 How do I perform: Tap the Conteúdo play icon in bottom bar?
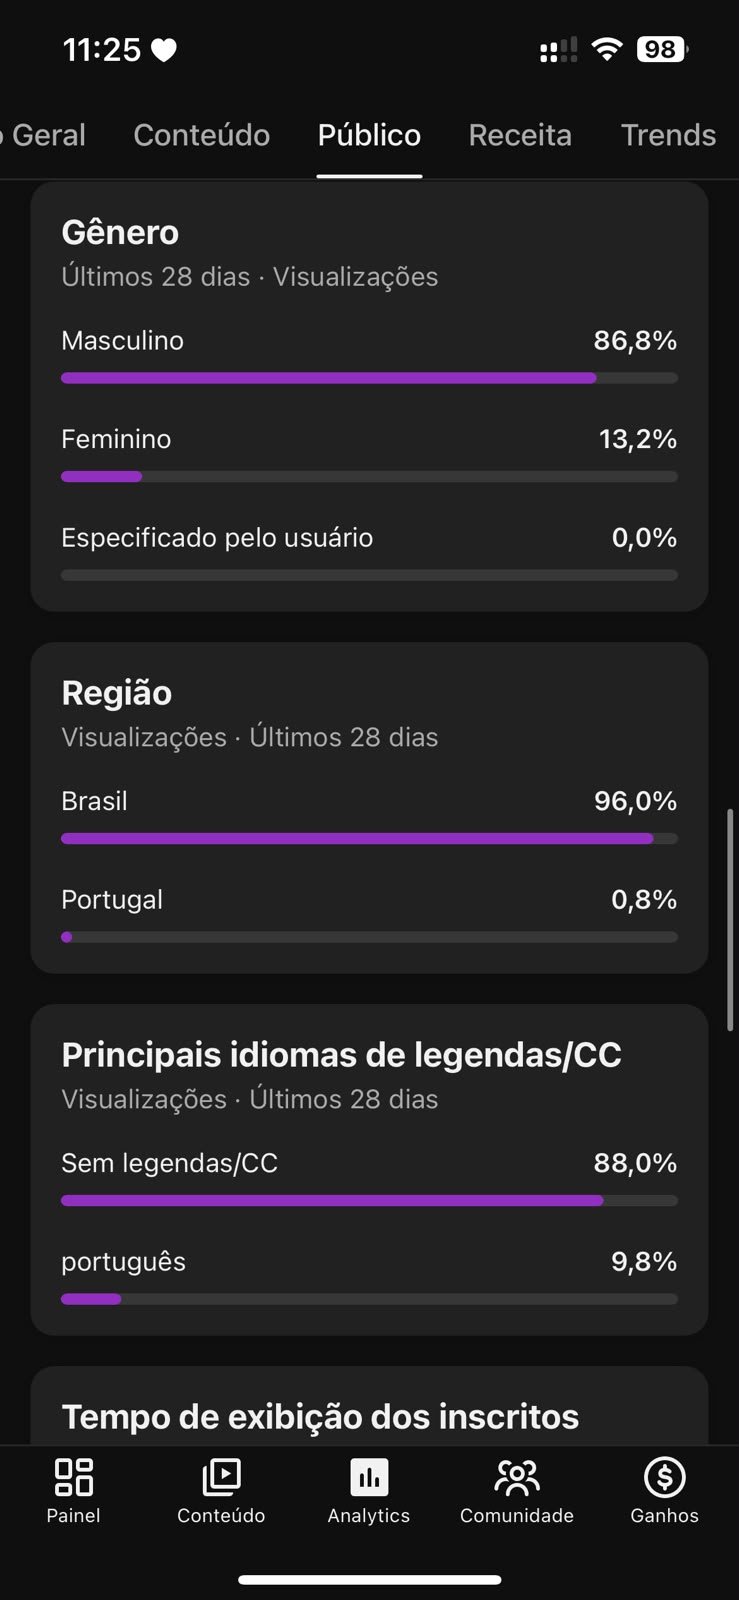(x=221, y=1476)
